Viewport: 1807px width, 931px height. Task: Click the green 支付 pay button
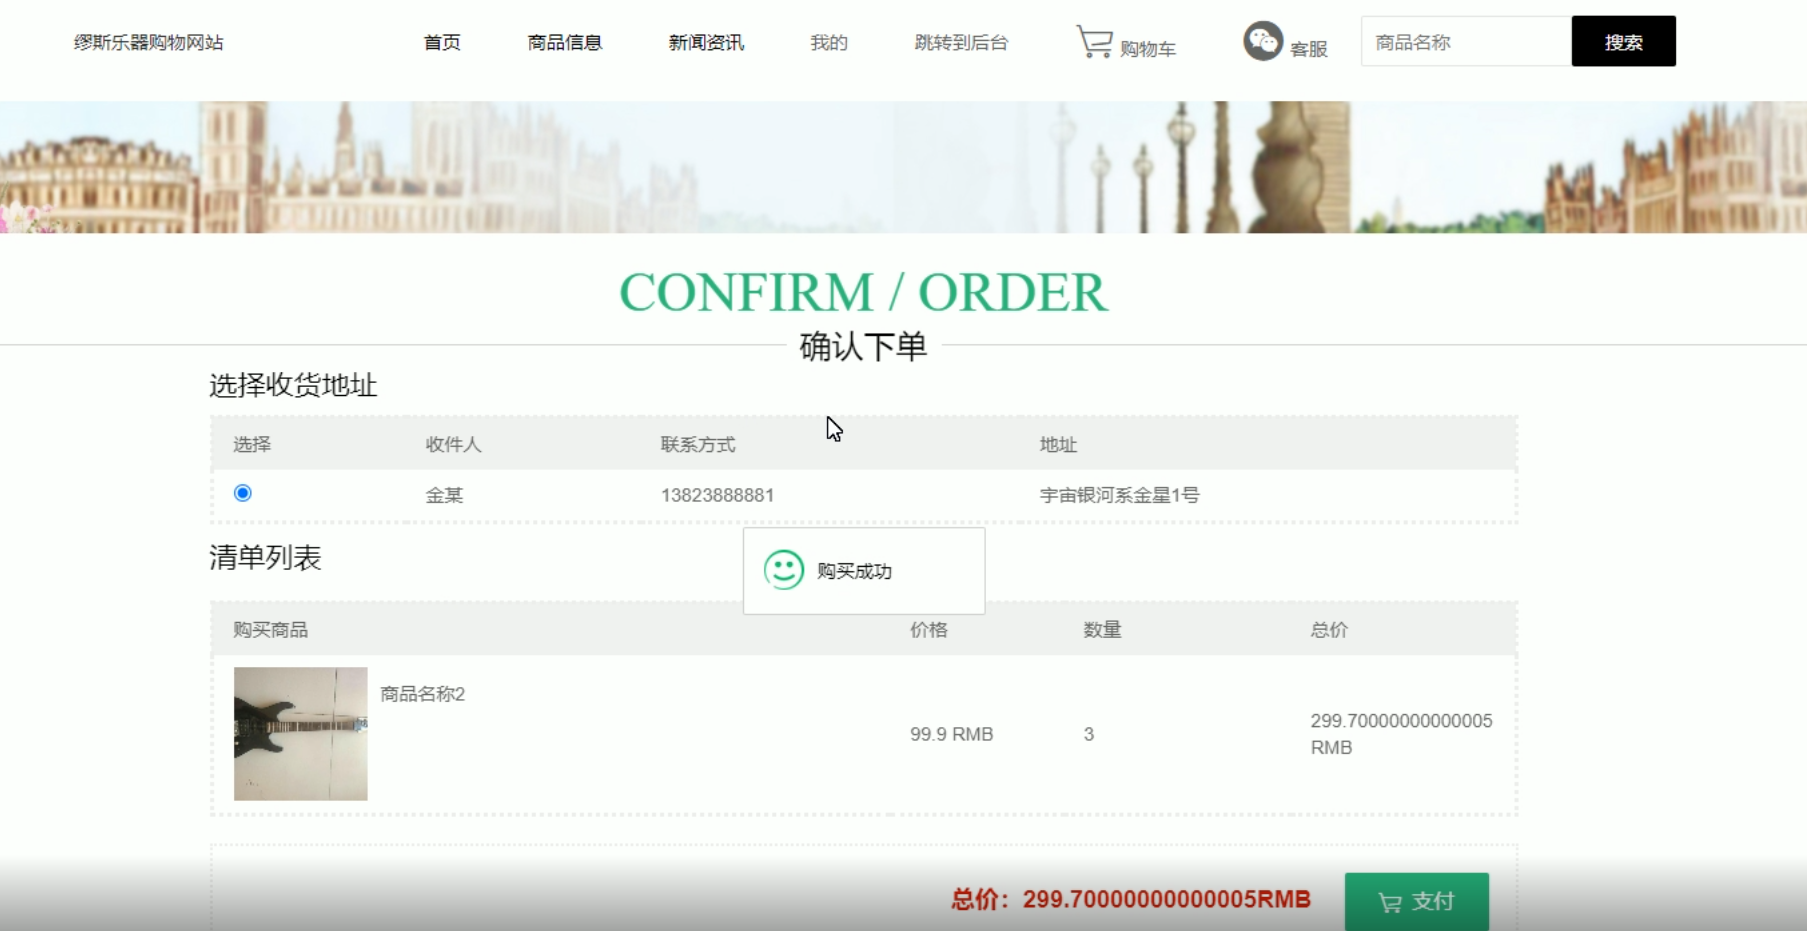[x=1417, y=901]
